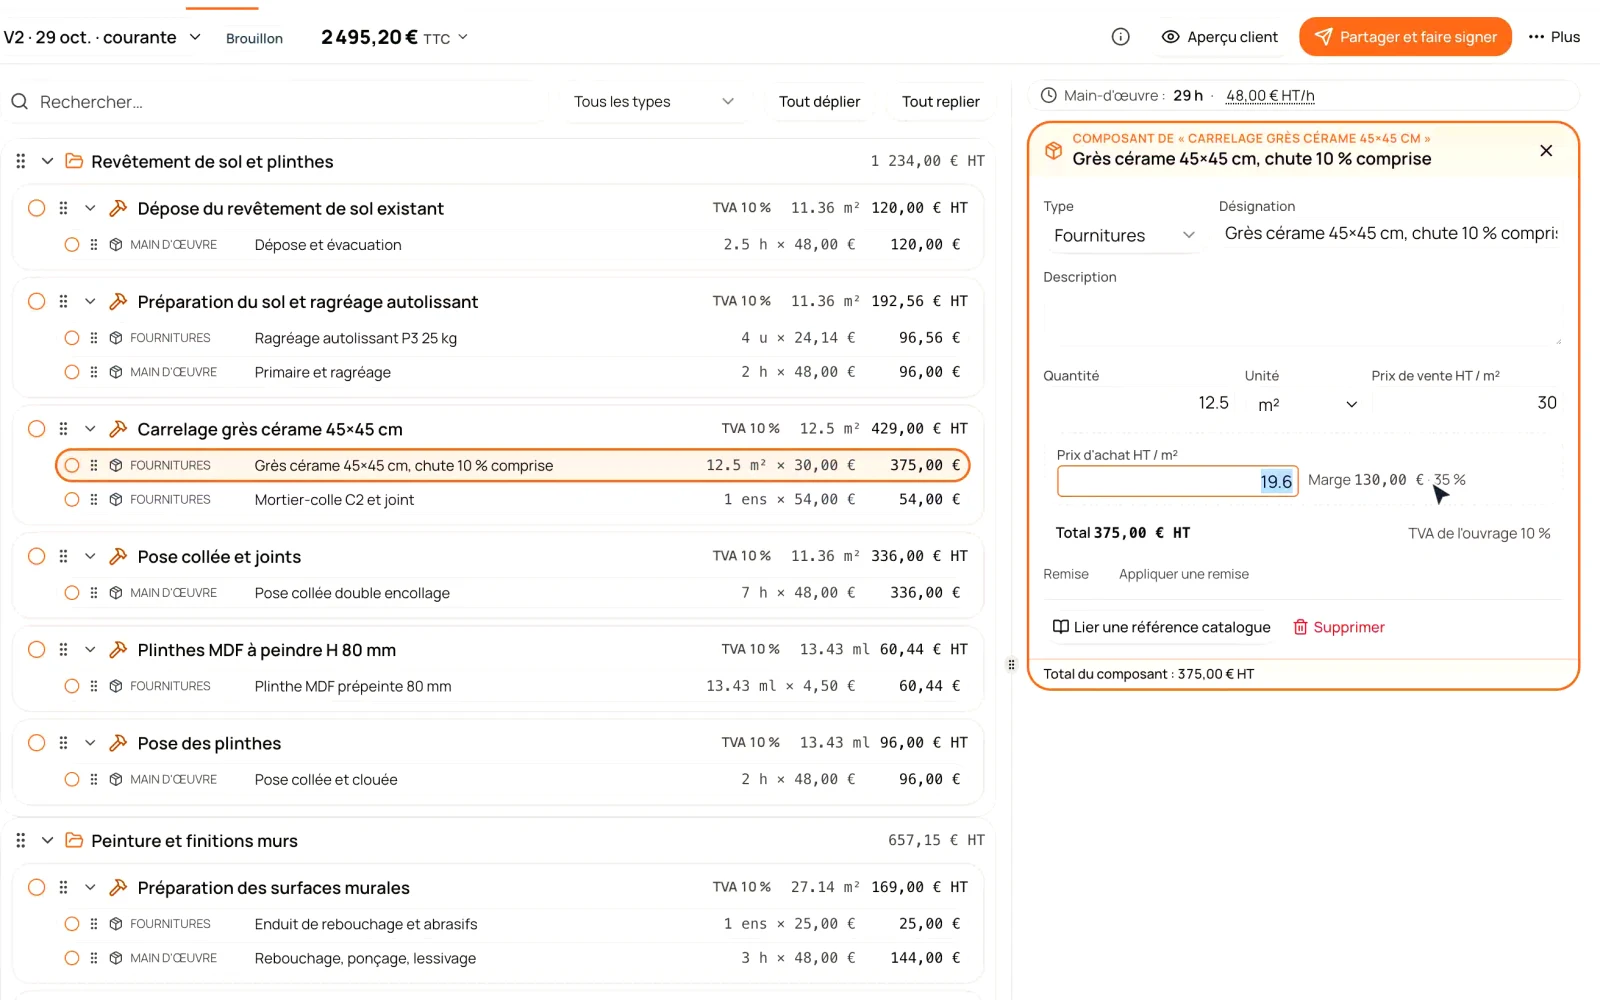
Task: Collapse Revêtement de sol et plinthes section
Action: (x=47, y=161)
